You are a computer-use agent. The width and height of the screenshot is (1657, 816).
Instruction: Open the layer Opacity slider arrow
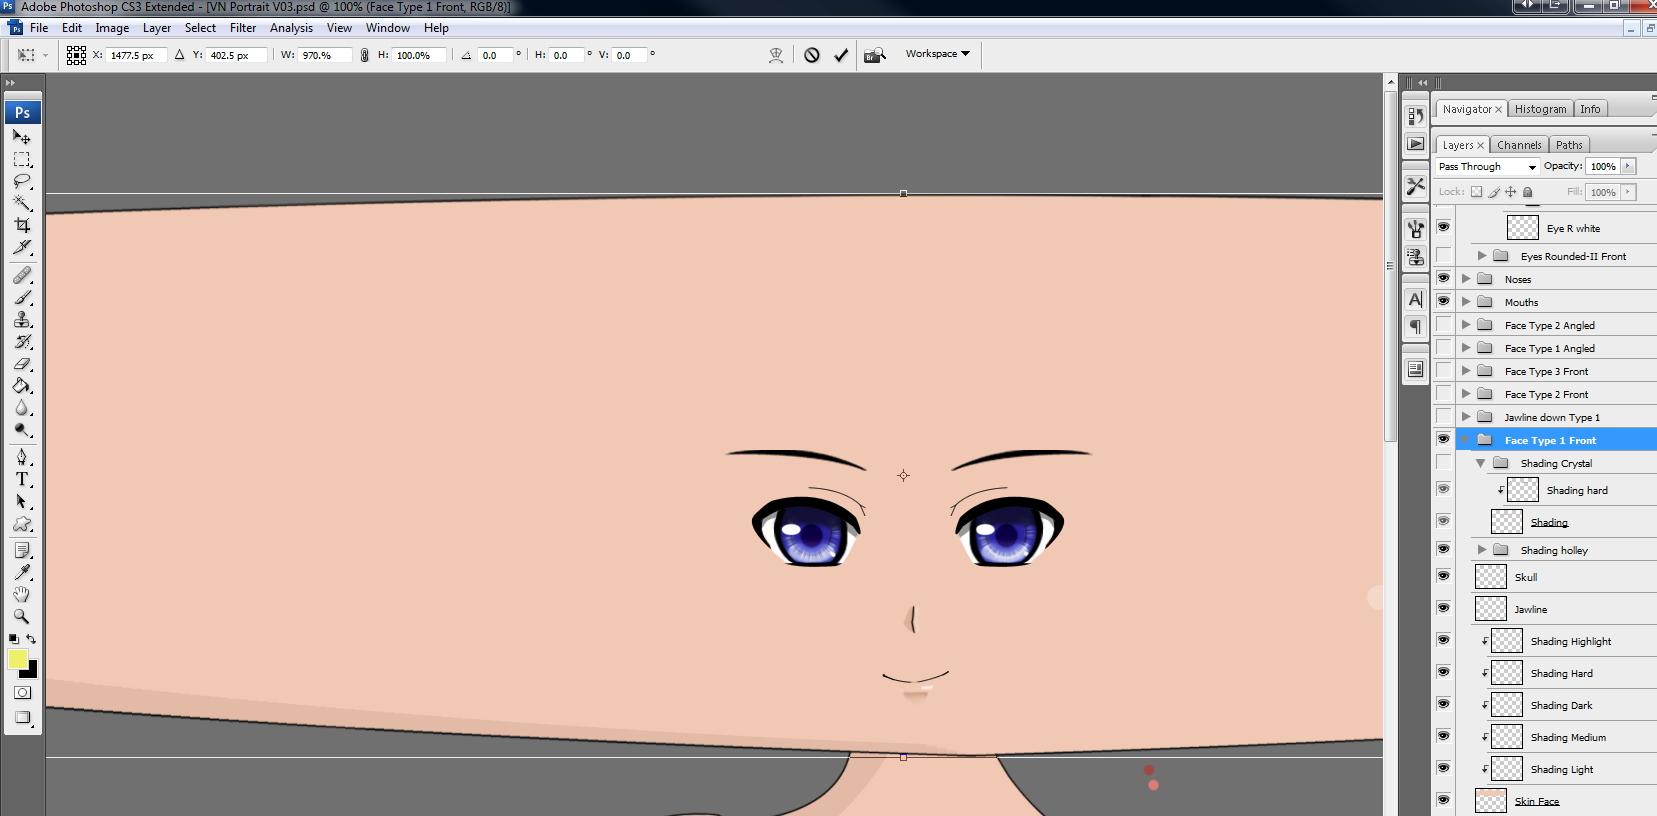1628,167
